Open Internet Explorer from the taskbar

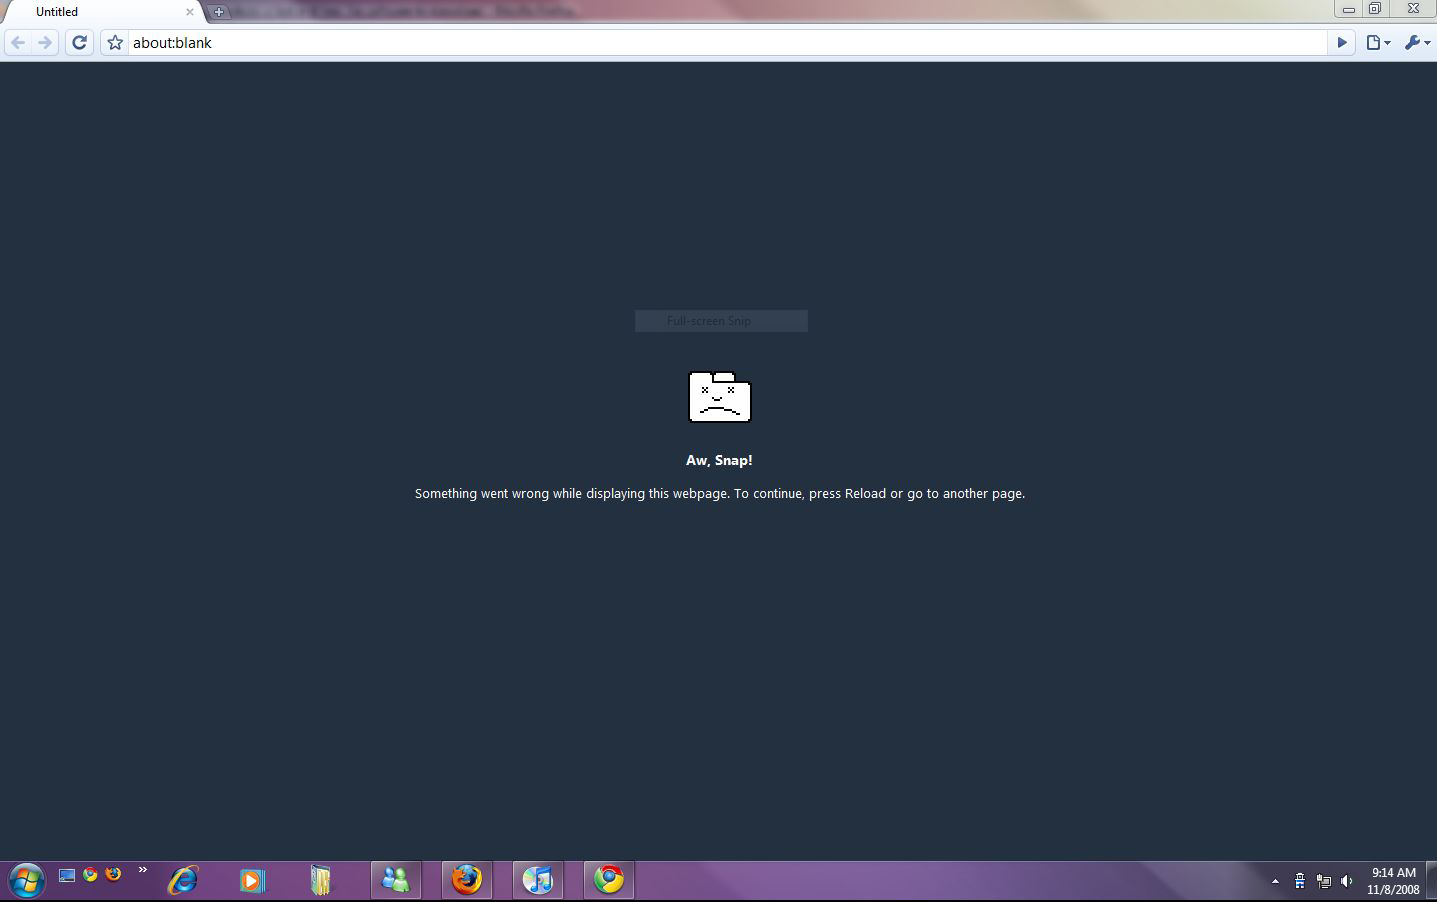click(183, 880)
